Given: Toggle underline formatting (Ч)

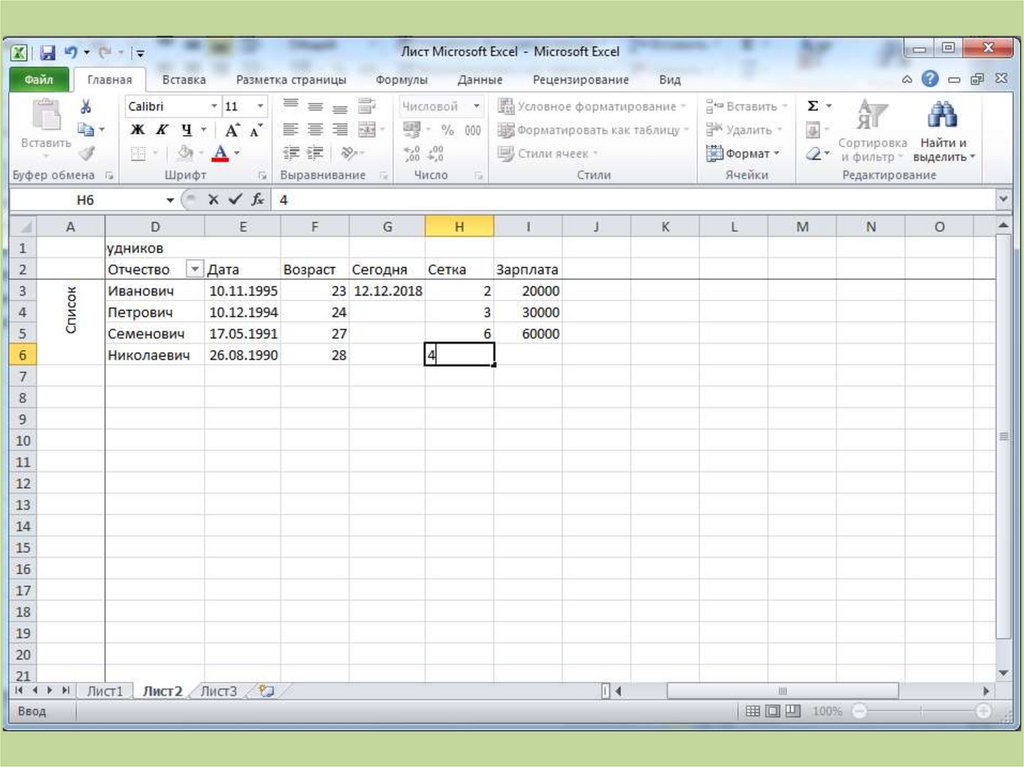Looking at the screenshot, I should (x=187, y=129).
